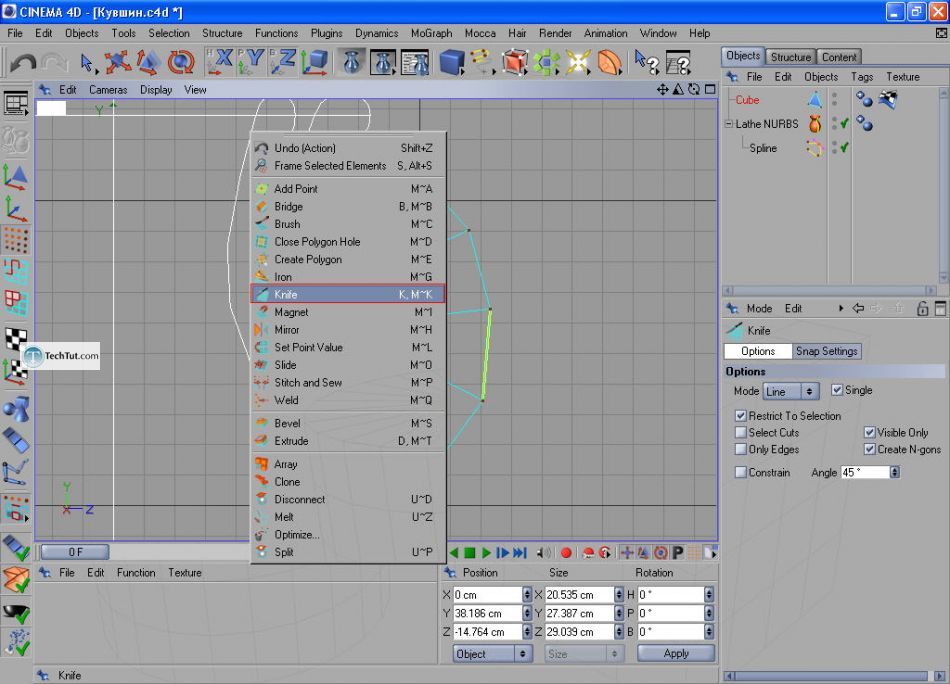The height and width of the screenshot is (684, 950).
Task: Select the Rotate tool icon
Action: point(181,62)
